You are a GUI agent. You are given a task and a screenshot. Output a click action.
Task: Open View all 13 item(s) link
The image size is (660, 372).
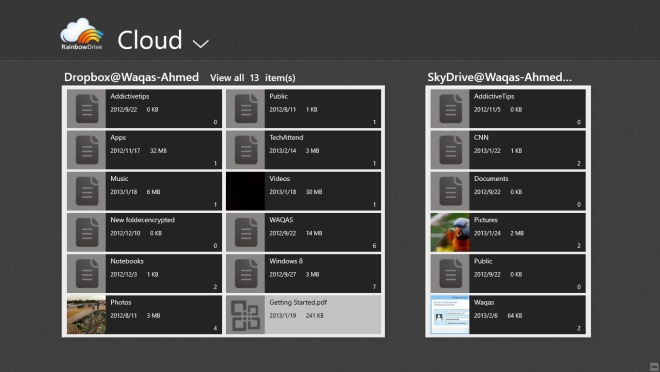point(253,78)
